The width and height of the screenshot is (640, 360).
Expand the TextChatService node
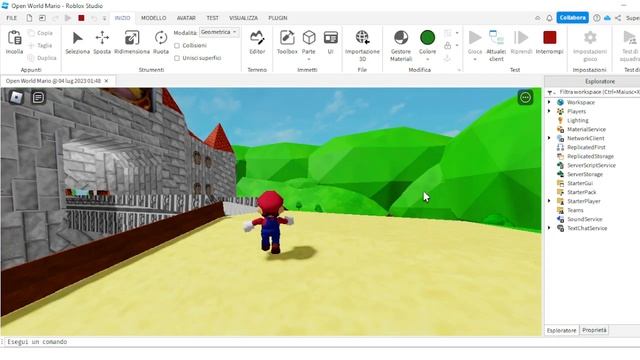point(549,228)
